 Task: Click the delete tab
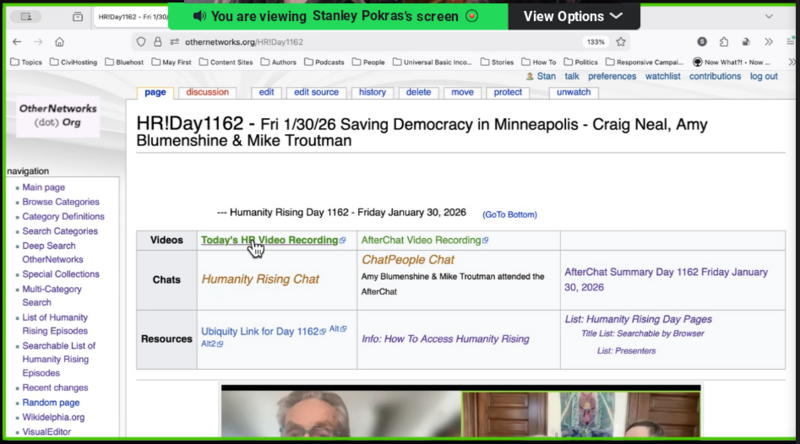tap(418, 92)
